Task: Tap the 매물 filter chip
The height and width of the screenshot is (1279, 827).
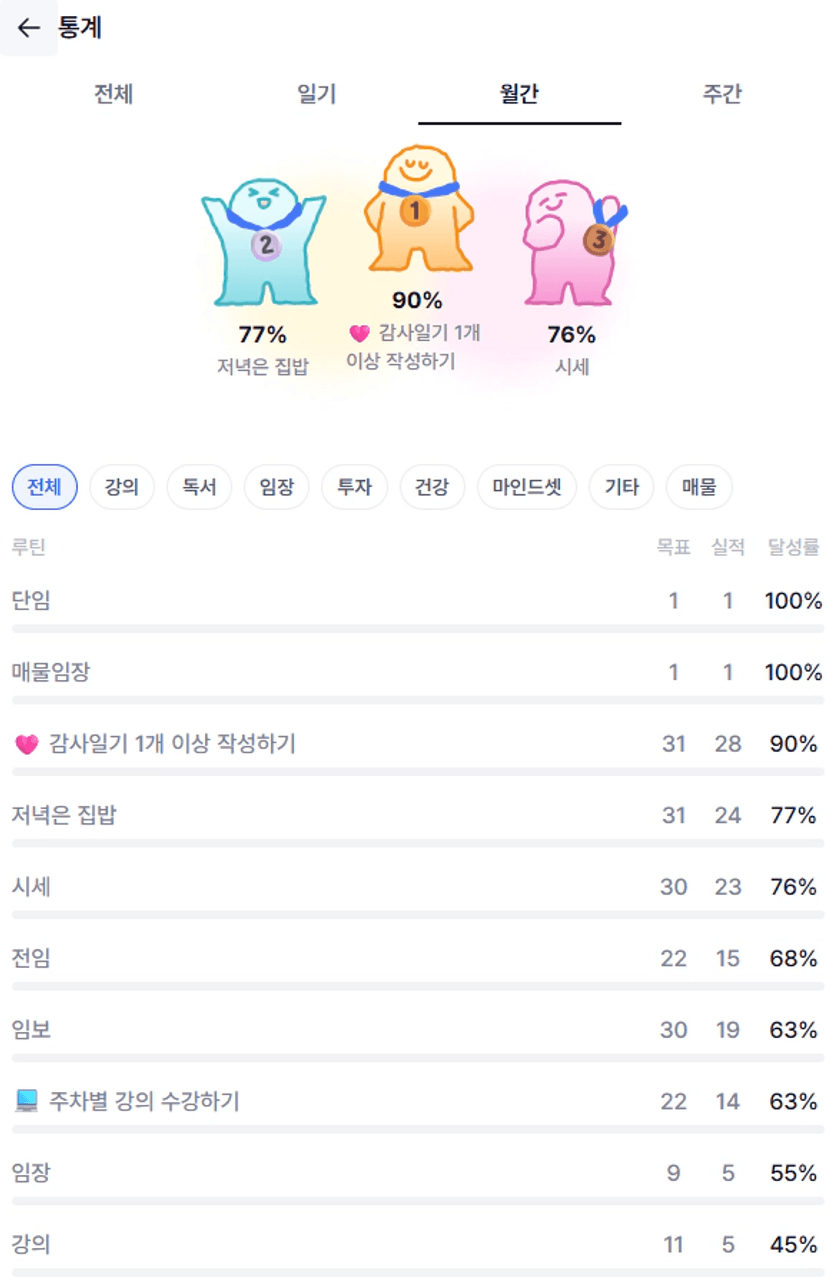Action: (x=699, y=488)
